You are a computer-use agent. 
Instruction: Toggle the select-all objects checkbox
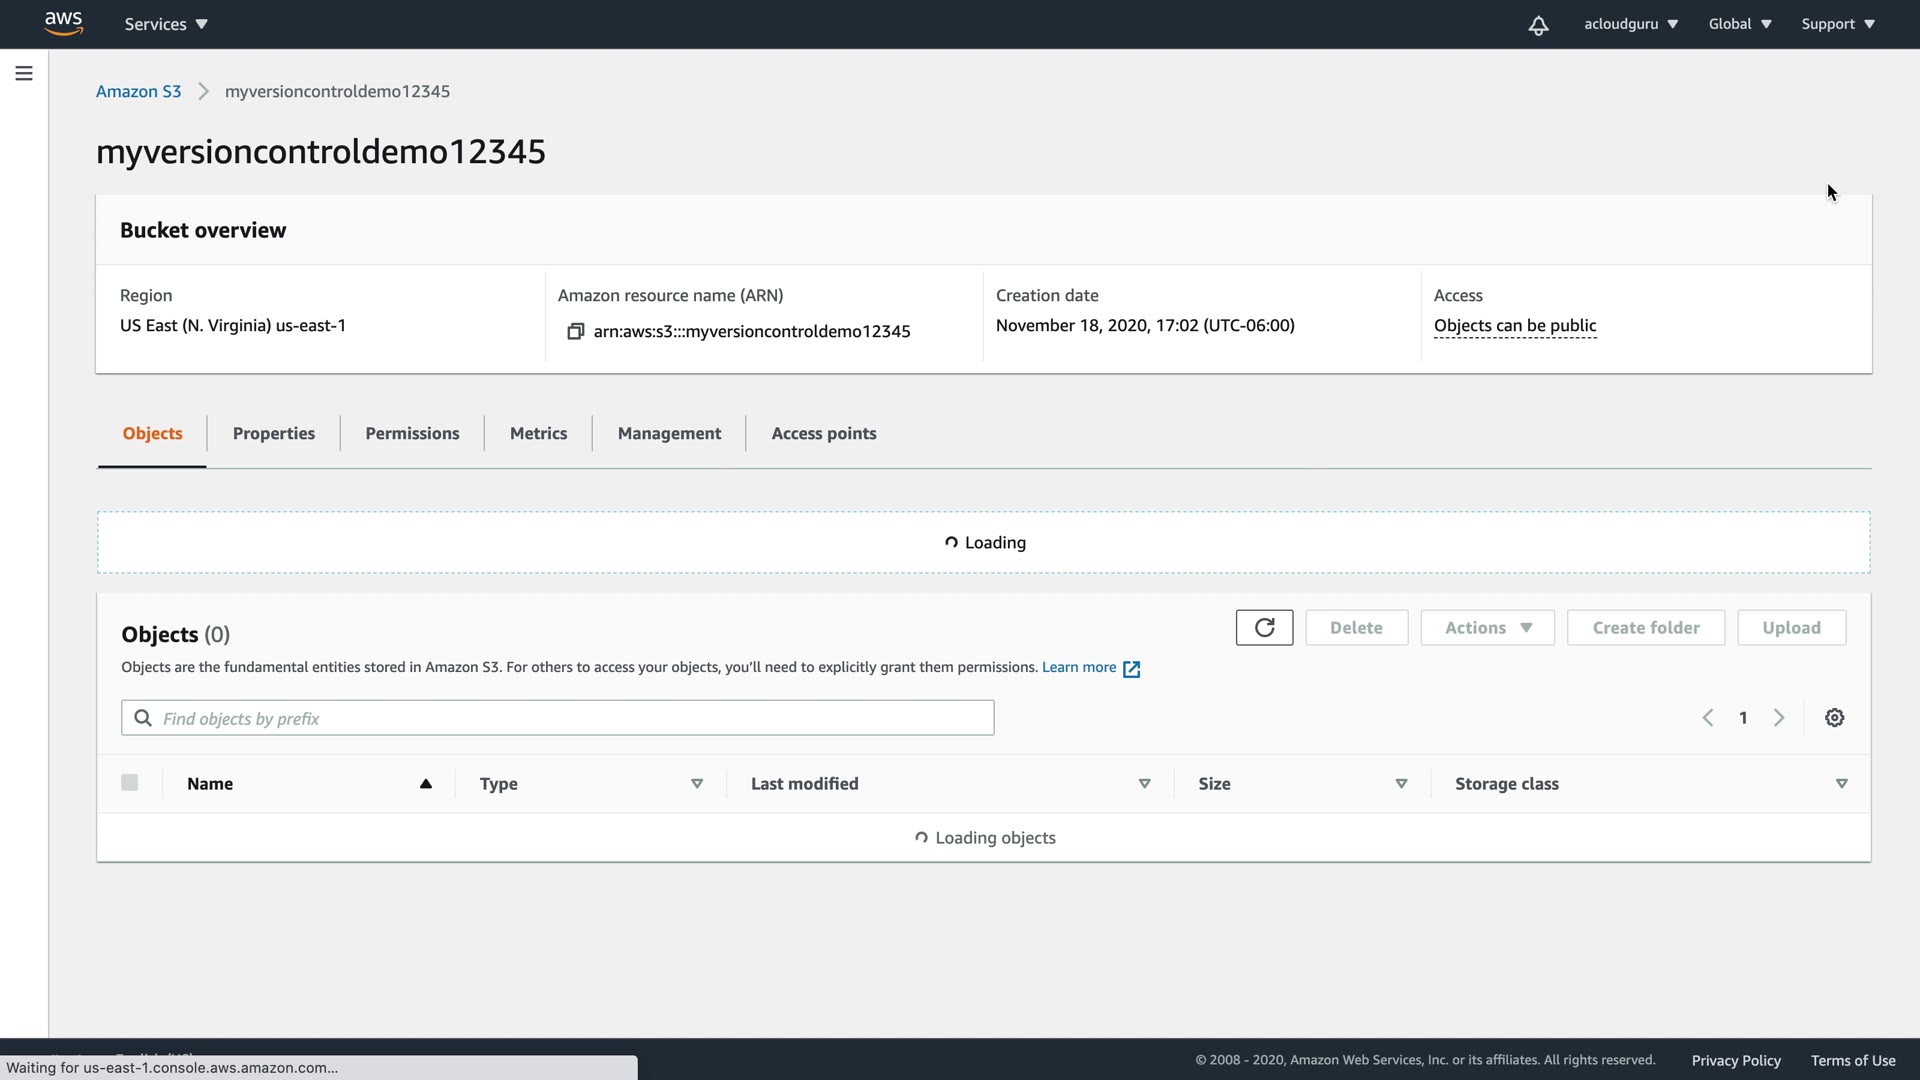pyautogui.click(x=130, y=783)
